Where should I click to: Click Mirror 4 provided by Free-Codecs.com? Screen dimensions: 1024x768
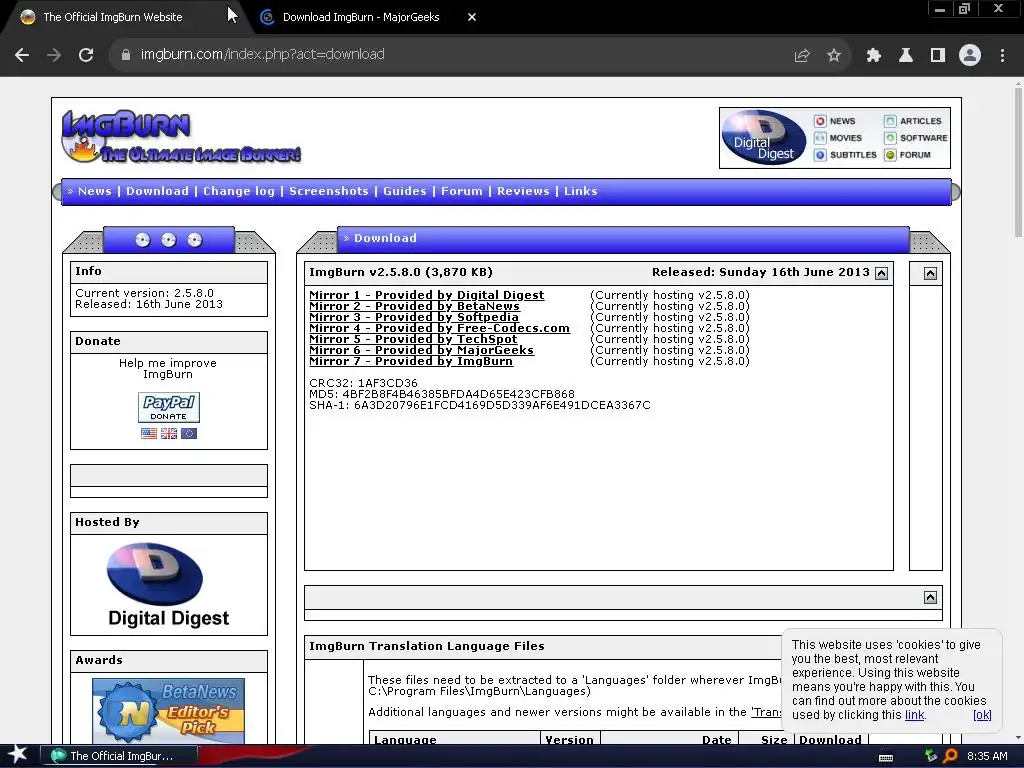point(440,328)
